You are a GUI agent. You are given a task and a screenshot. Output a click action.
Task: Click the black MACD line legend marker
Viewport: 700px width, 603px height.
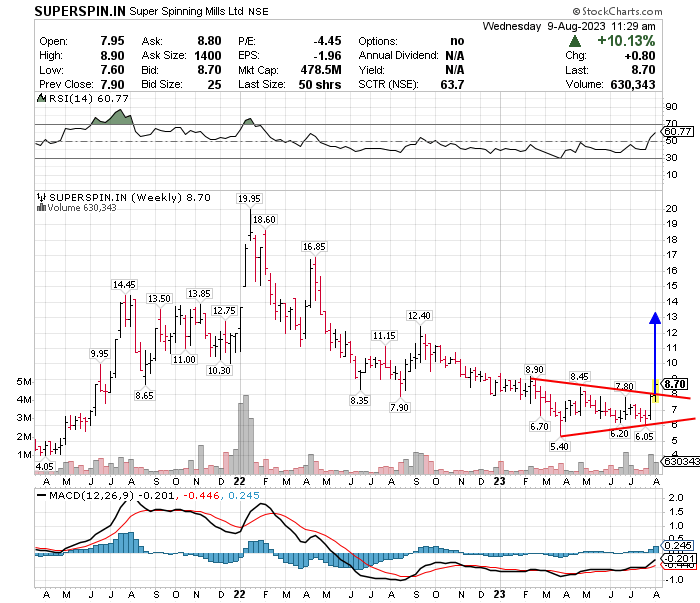pyautogui.click(x=42, y=495)
